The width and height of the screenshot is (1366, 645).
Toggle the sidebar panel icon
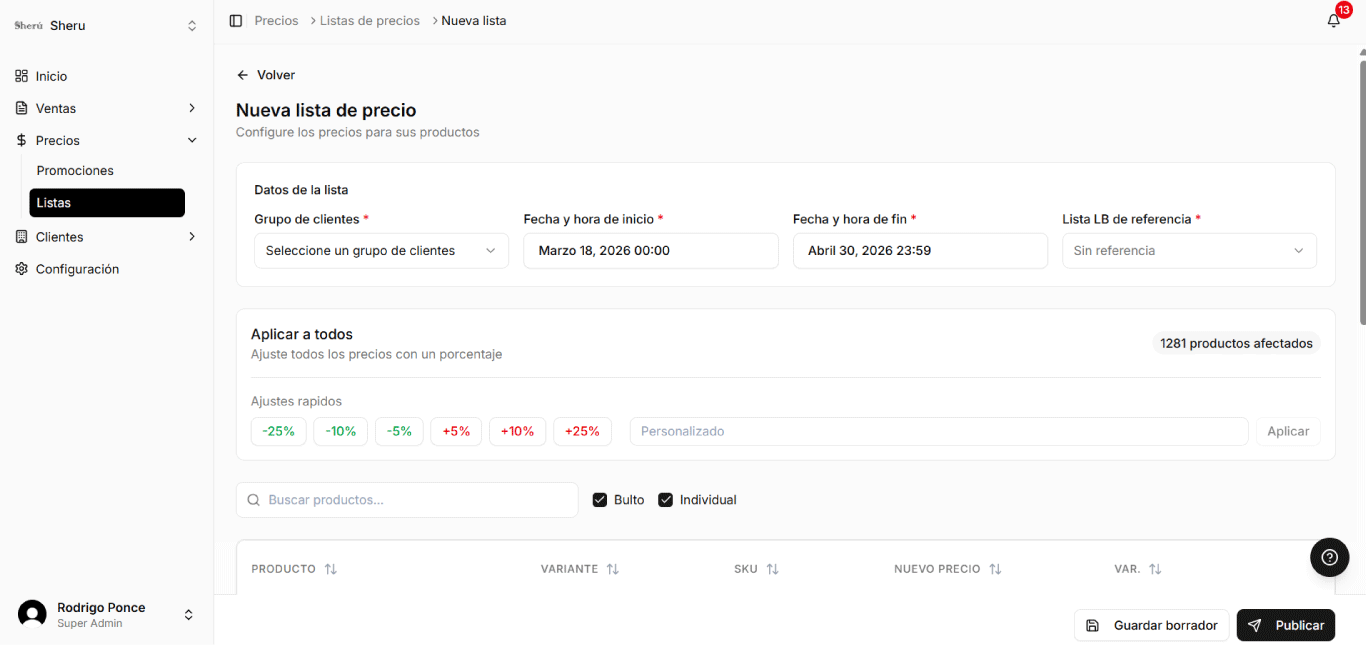coord(236,21)
